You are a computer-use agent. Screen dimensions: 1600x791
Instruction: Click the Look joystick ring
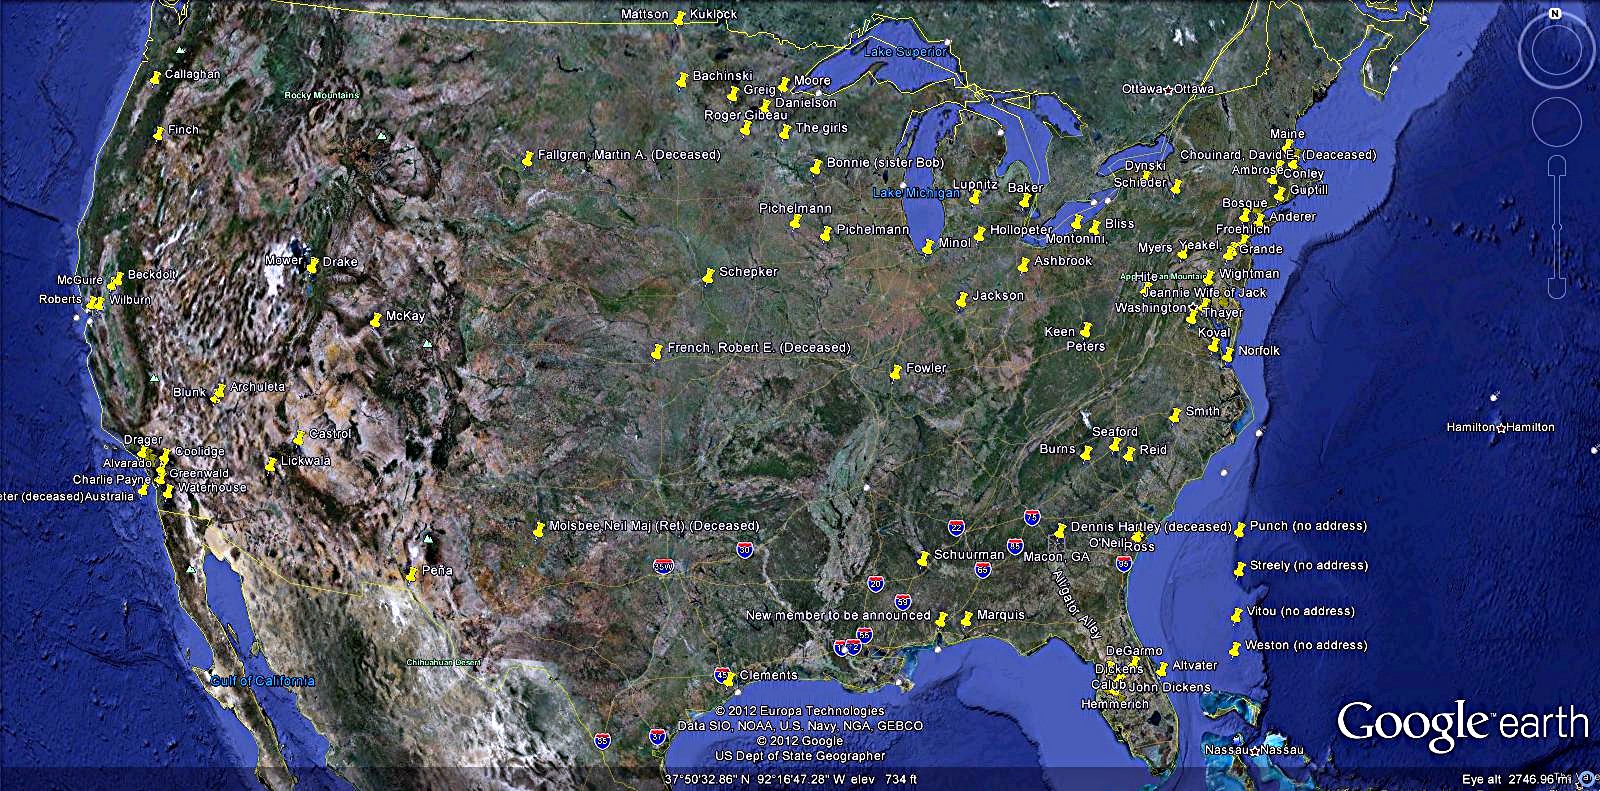(x=1555, y=52)
